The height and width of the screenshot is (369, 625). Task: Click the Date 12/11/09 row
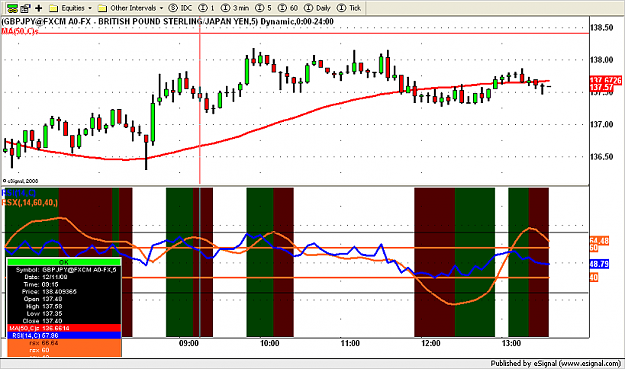point(64,277)
